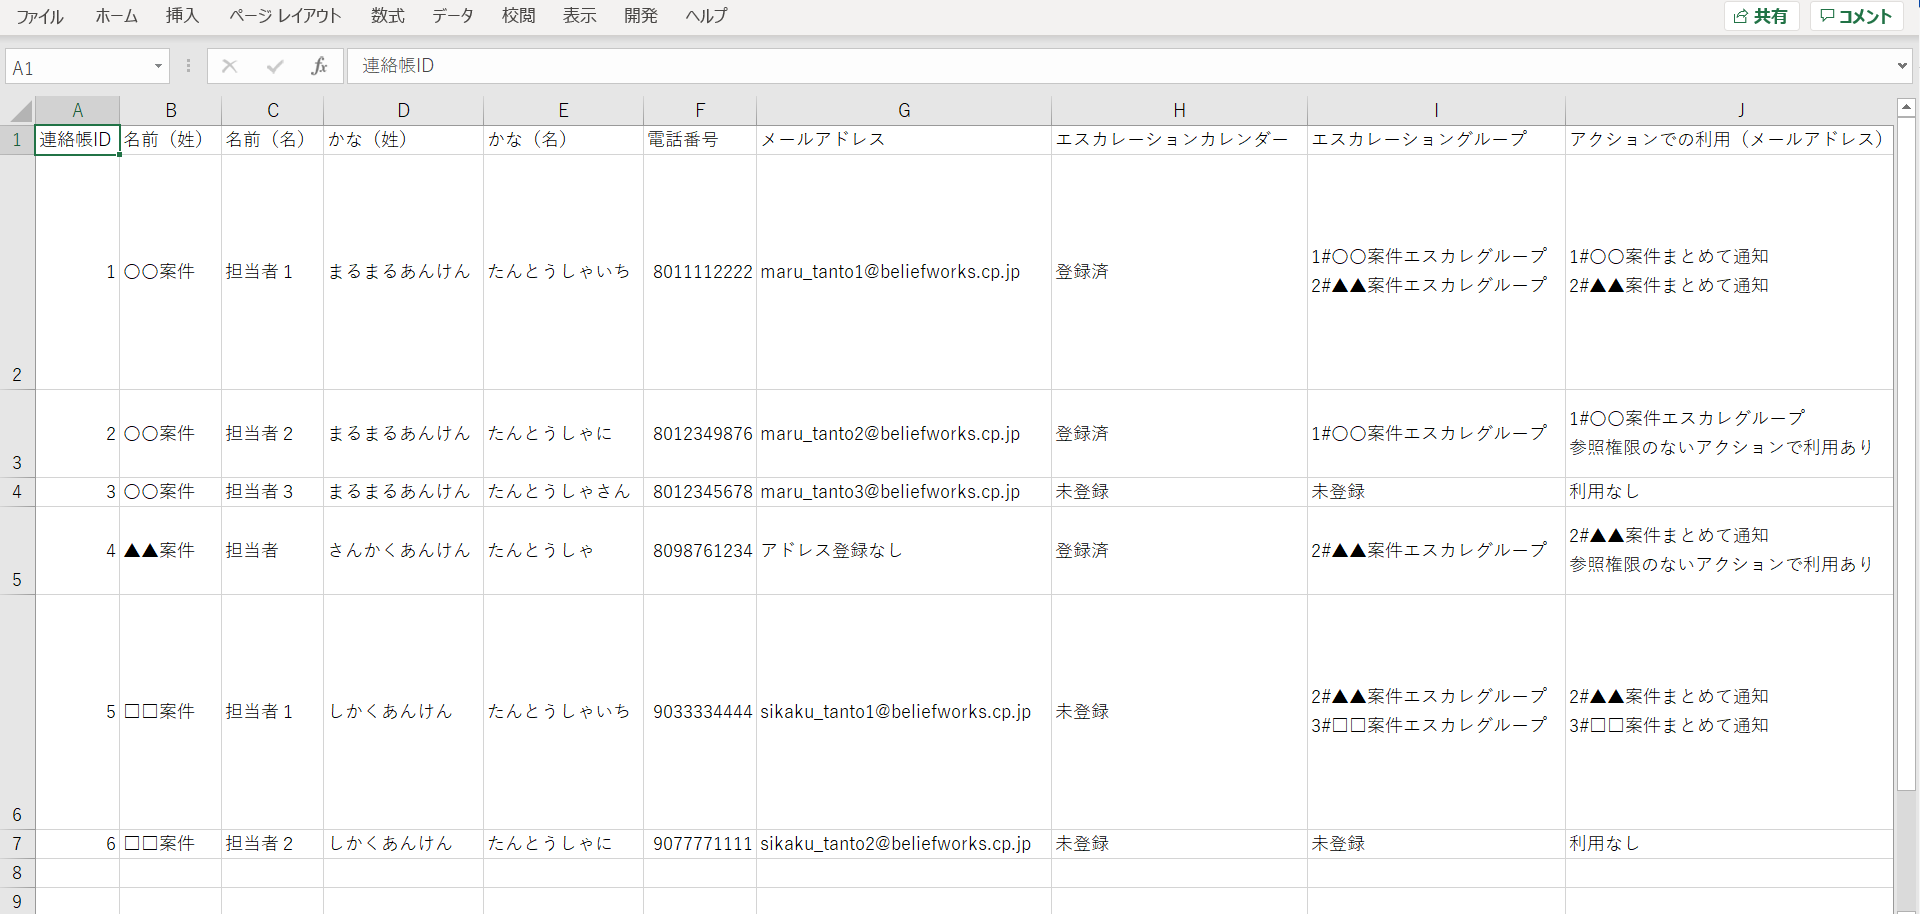This screenshot has height=914, width=1920.
Task: Switch to the 開発 ribbon tab
Action: [x=641, y=16]
